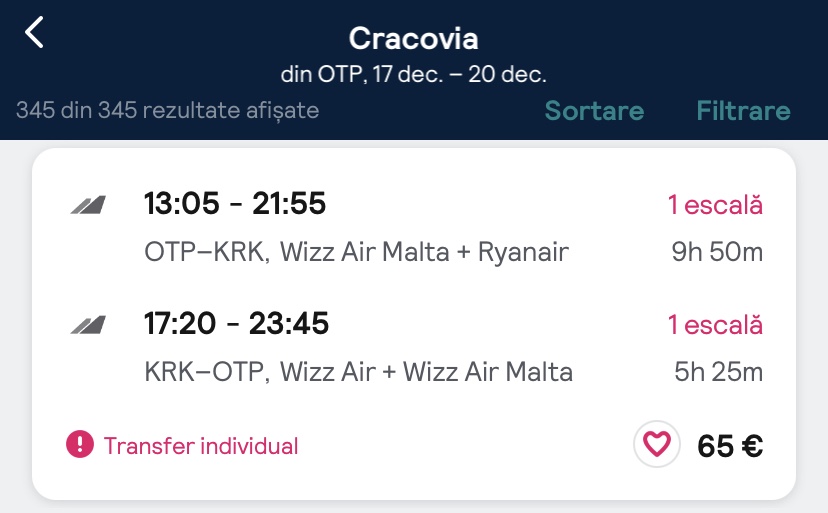The width and height of the screenshot is (828, 513).
Task: View return flight's 1 escală stopover
Action: tap(715, 325)
